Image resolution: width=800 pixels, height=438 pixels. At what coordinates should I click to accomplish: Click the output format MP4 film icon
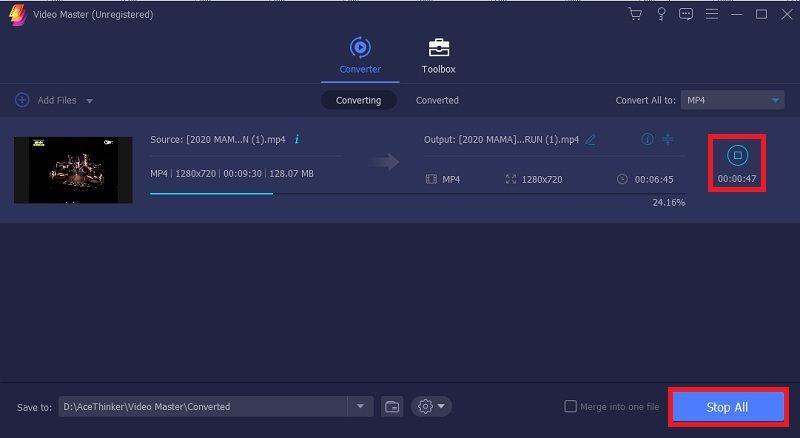click(x=431, y=179)
